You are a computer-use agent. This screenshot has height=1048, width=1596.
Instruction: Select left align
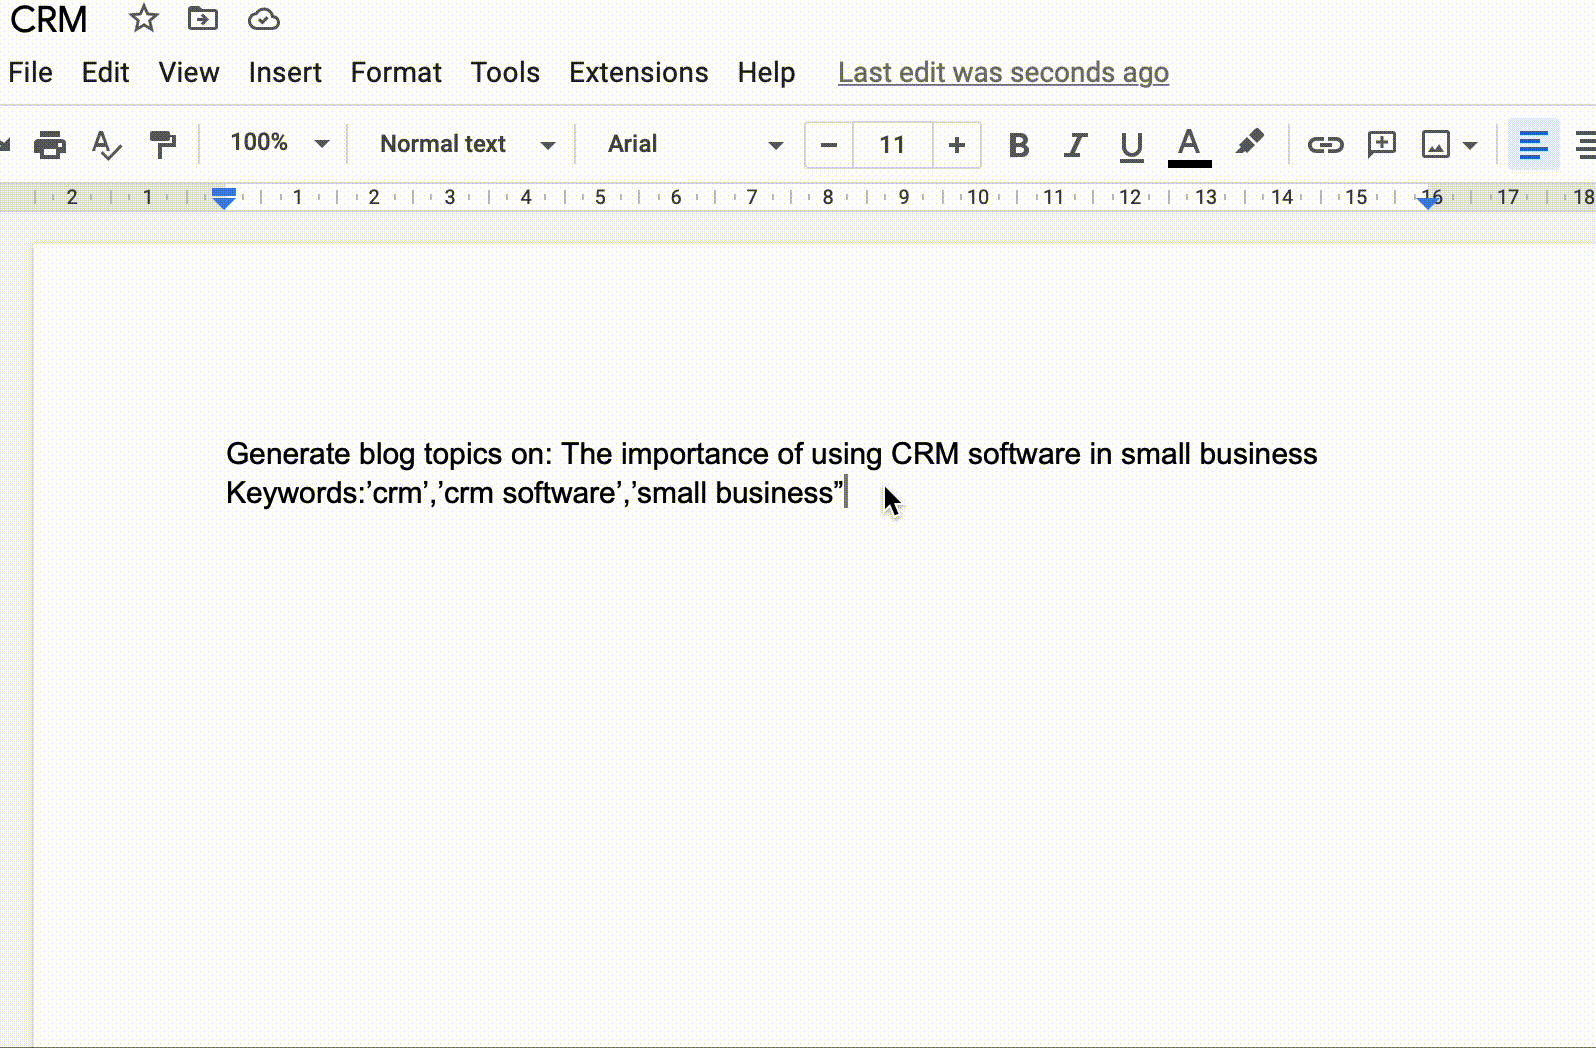tap(1533, 145)
